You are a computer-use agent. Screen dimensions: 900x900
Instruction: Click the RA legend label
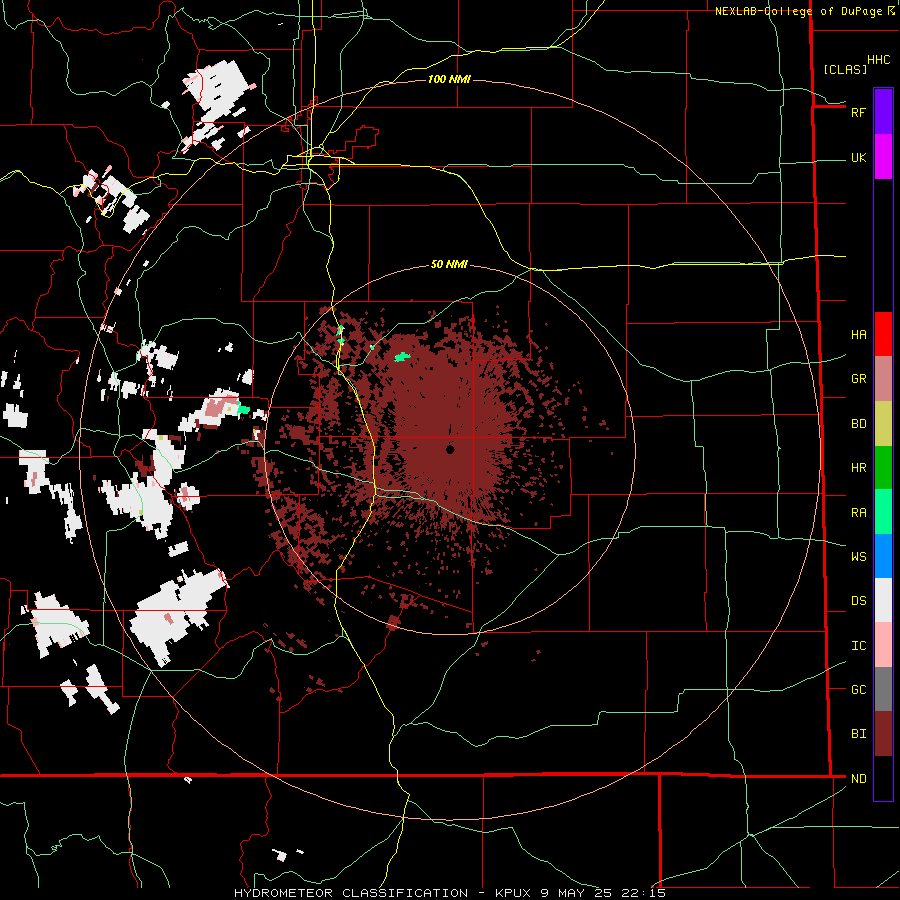tap(858, 513)
